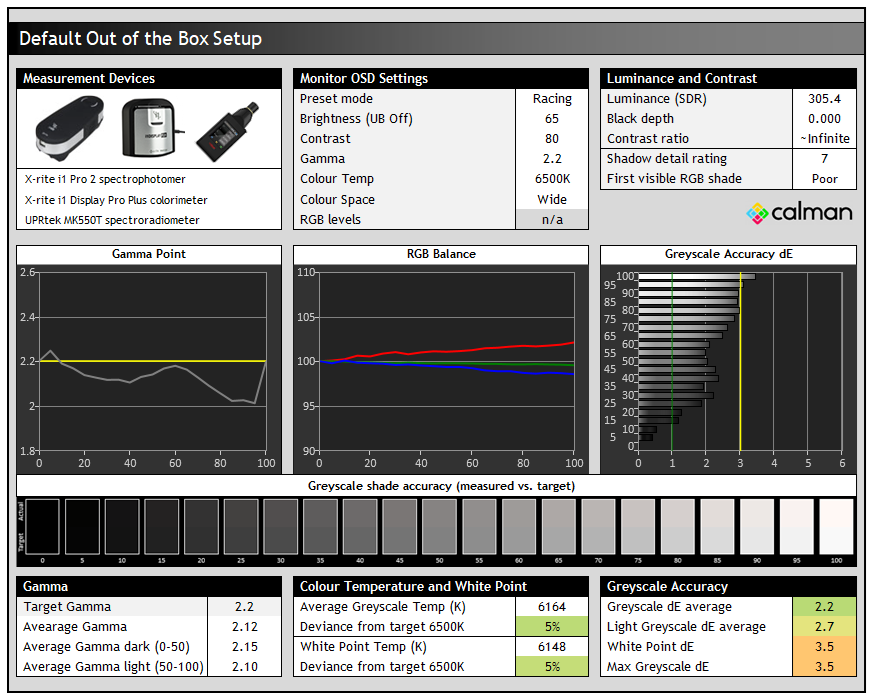The image size is (873, 693).
Task: Open the Colour Temp 6500K value cell
Action: (552, 179)
